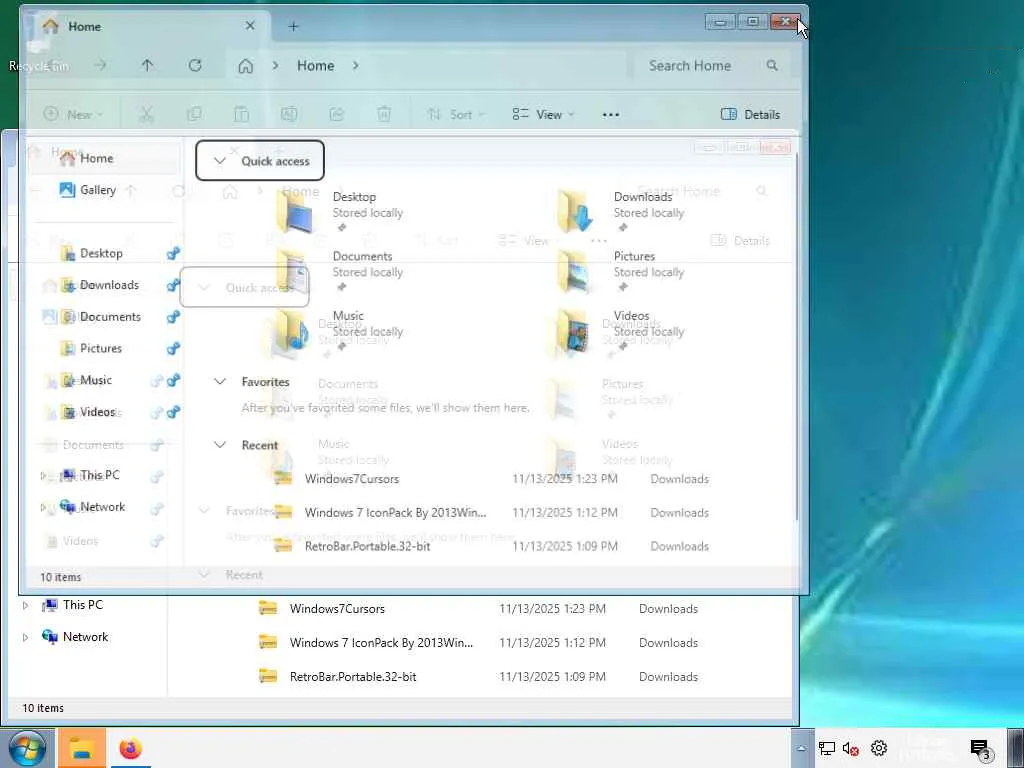
Task: Click the volume muted tray icon
Action: tap(850, 748)
